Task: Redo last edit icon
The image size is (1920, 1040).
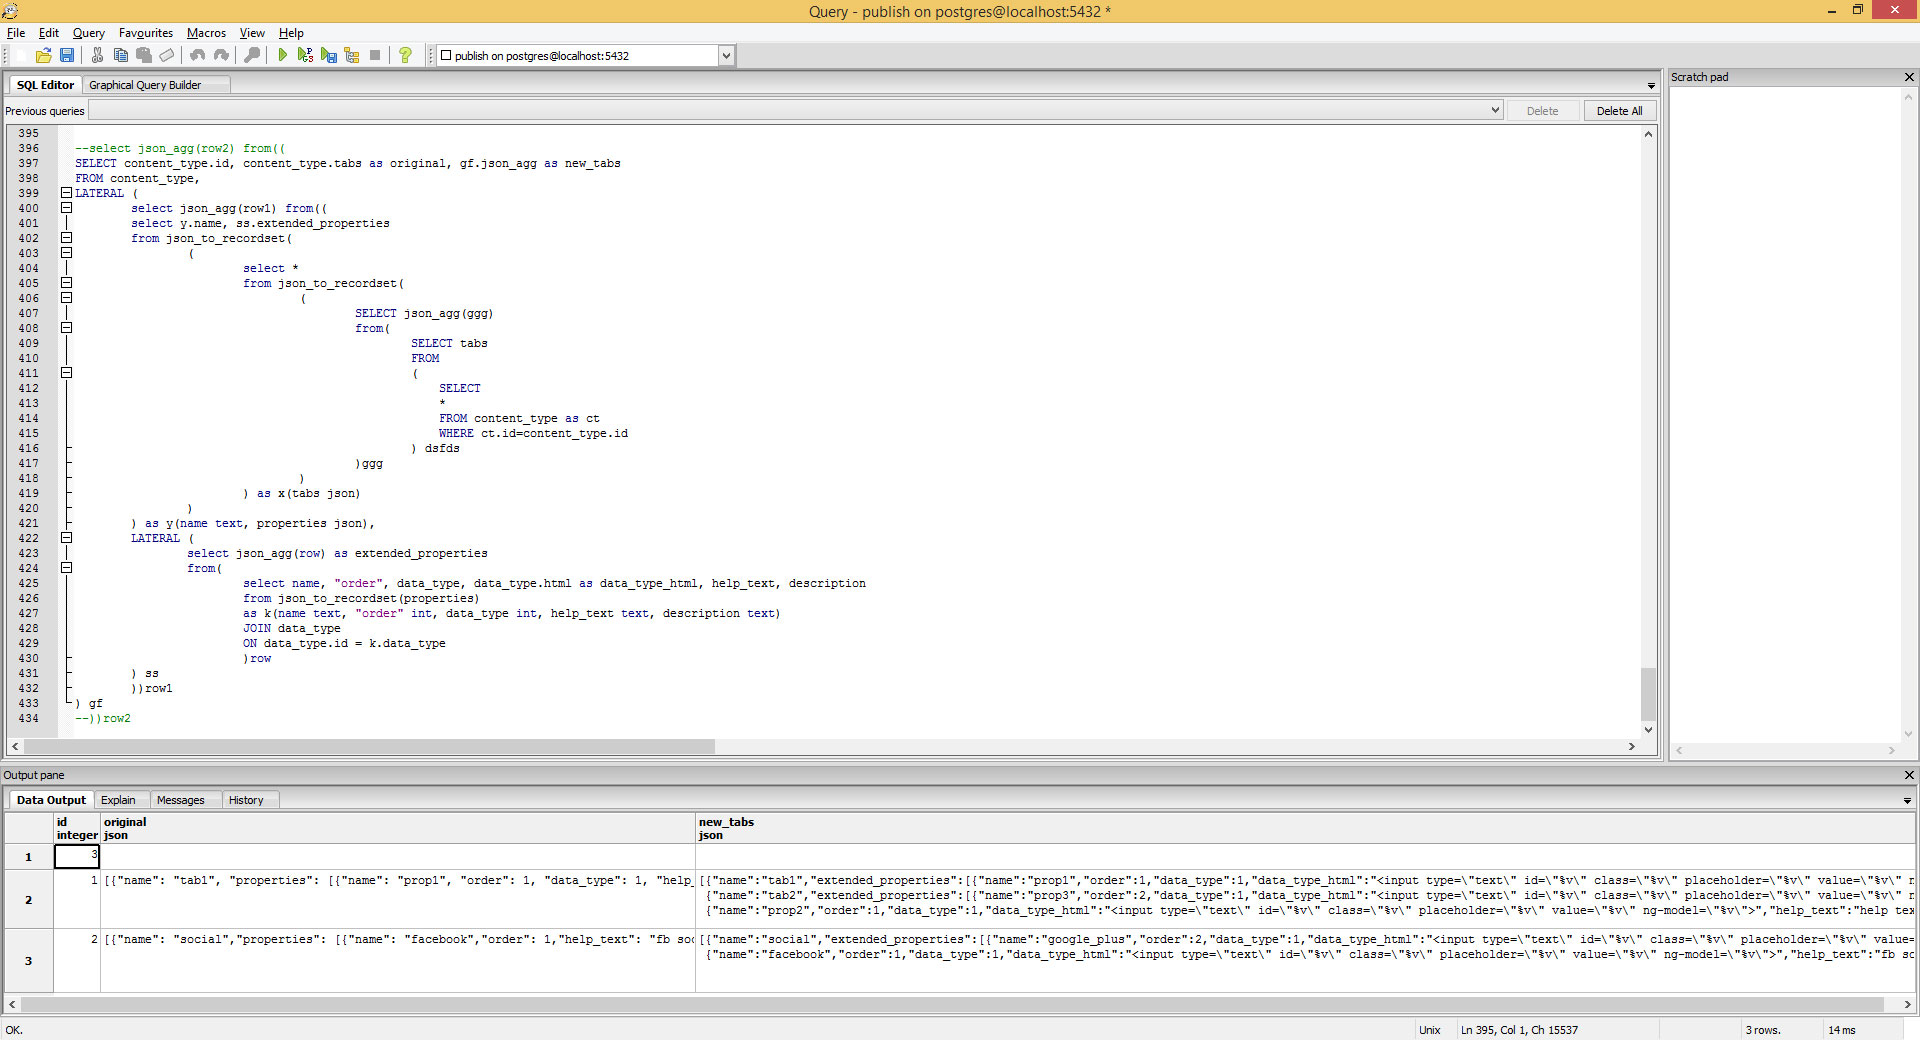Action: tap(221, 55)
